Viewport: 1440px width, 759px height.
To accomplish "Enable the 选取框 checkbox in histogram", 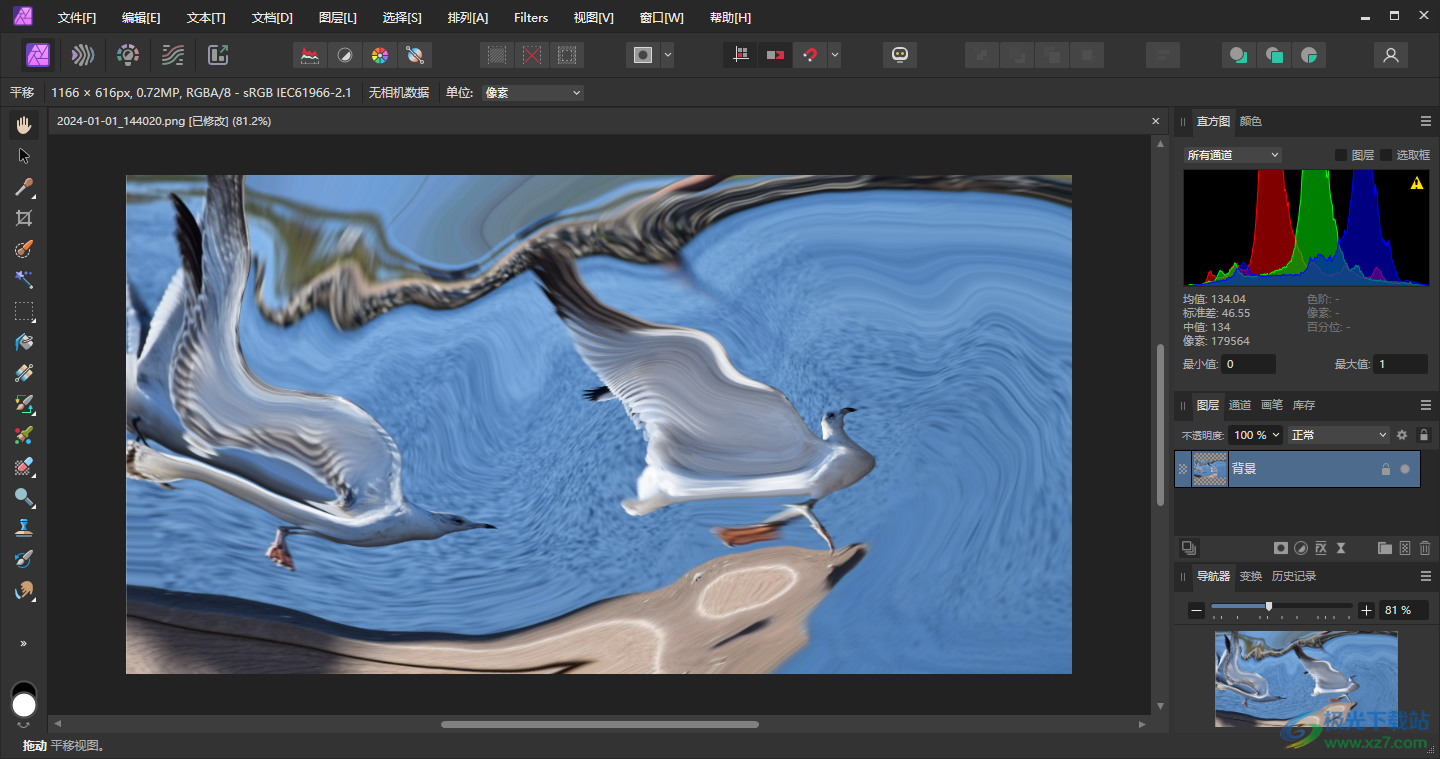I will pos(1386,155).
